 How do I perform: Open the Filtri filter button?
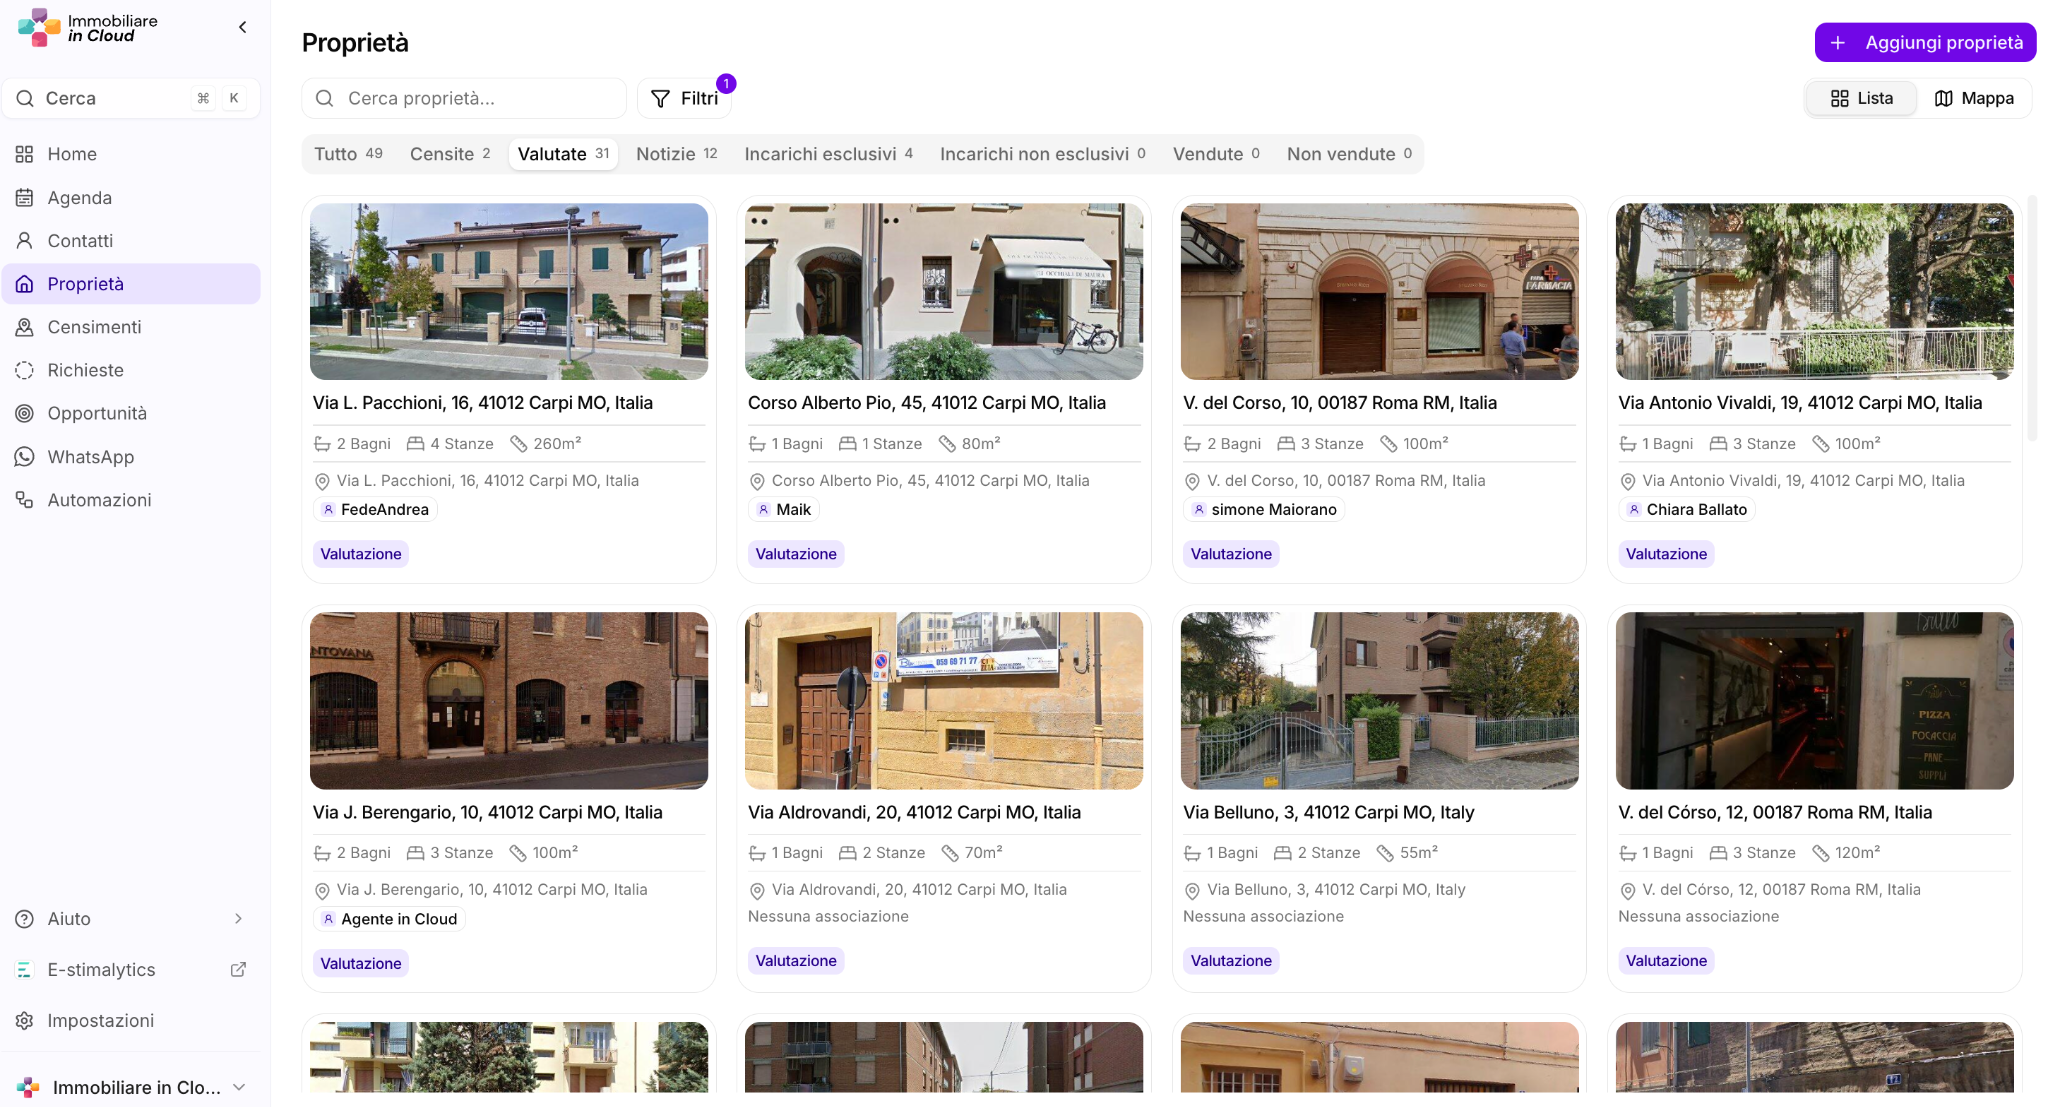[685, 98]
